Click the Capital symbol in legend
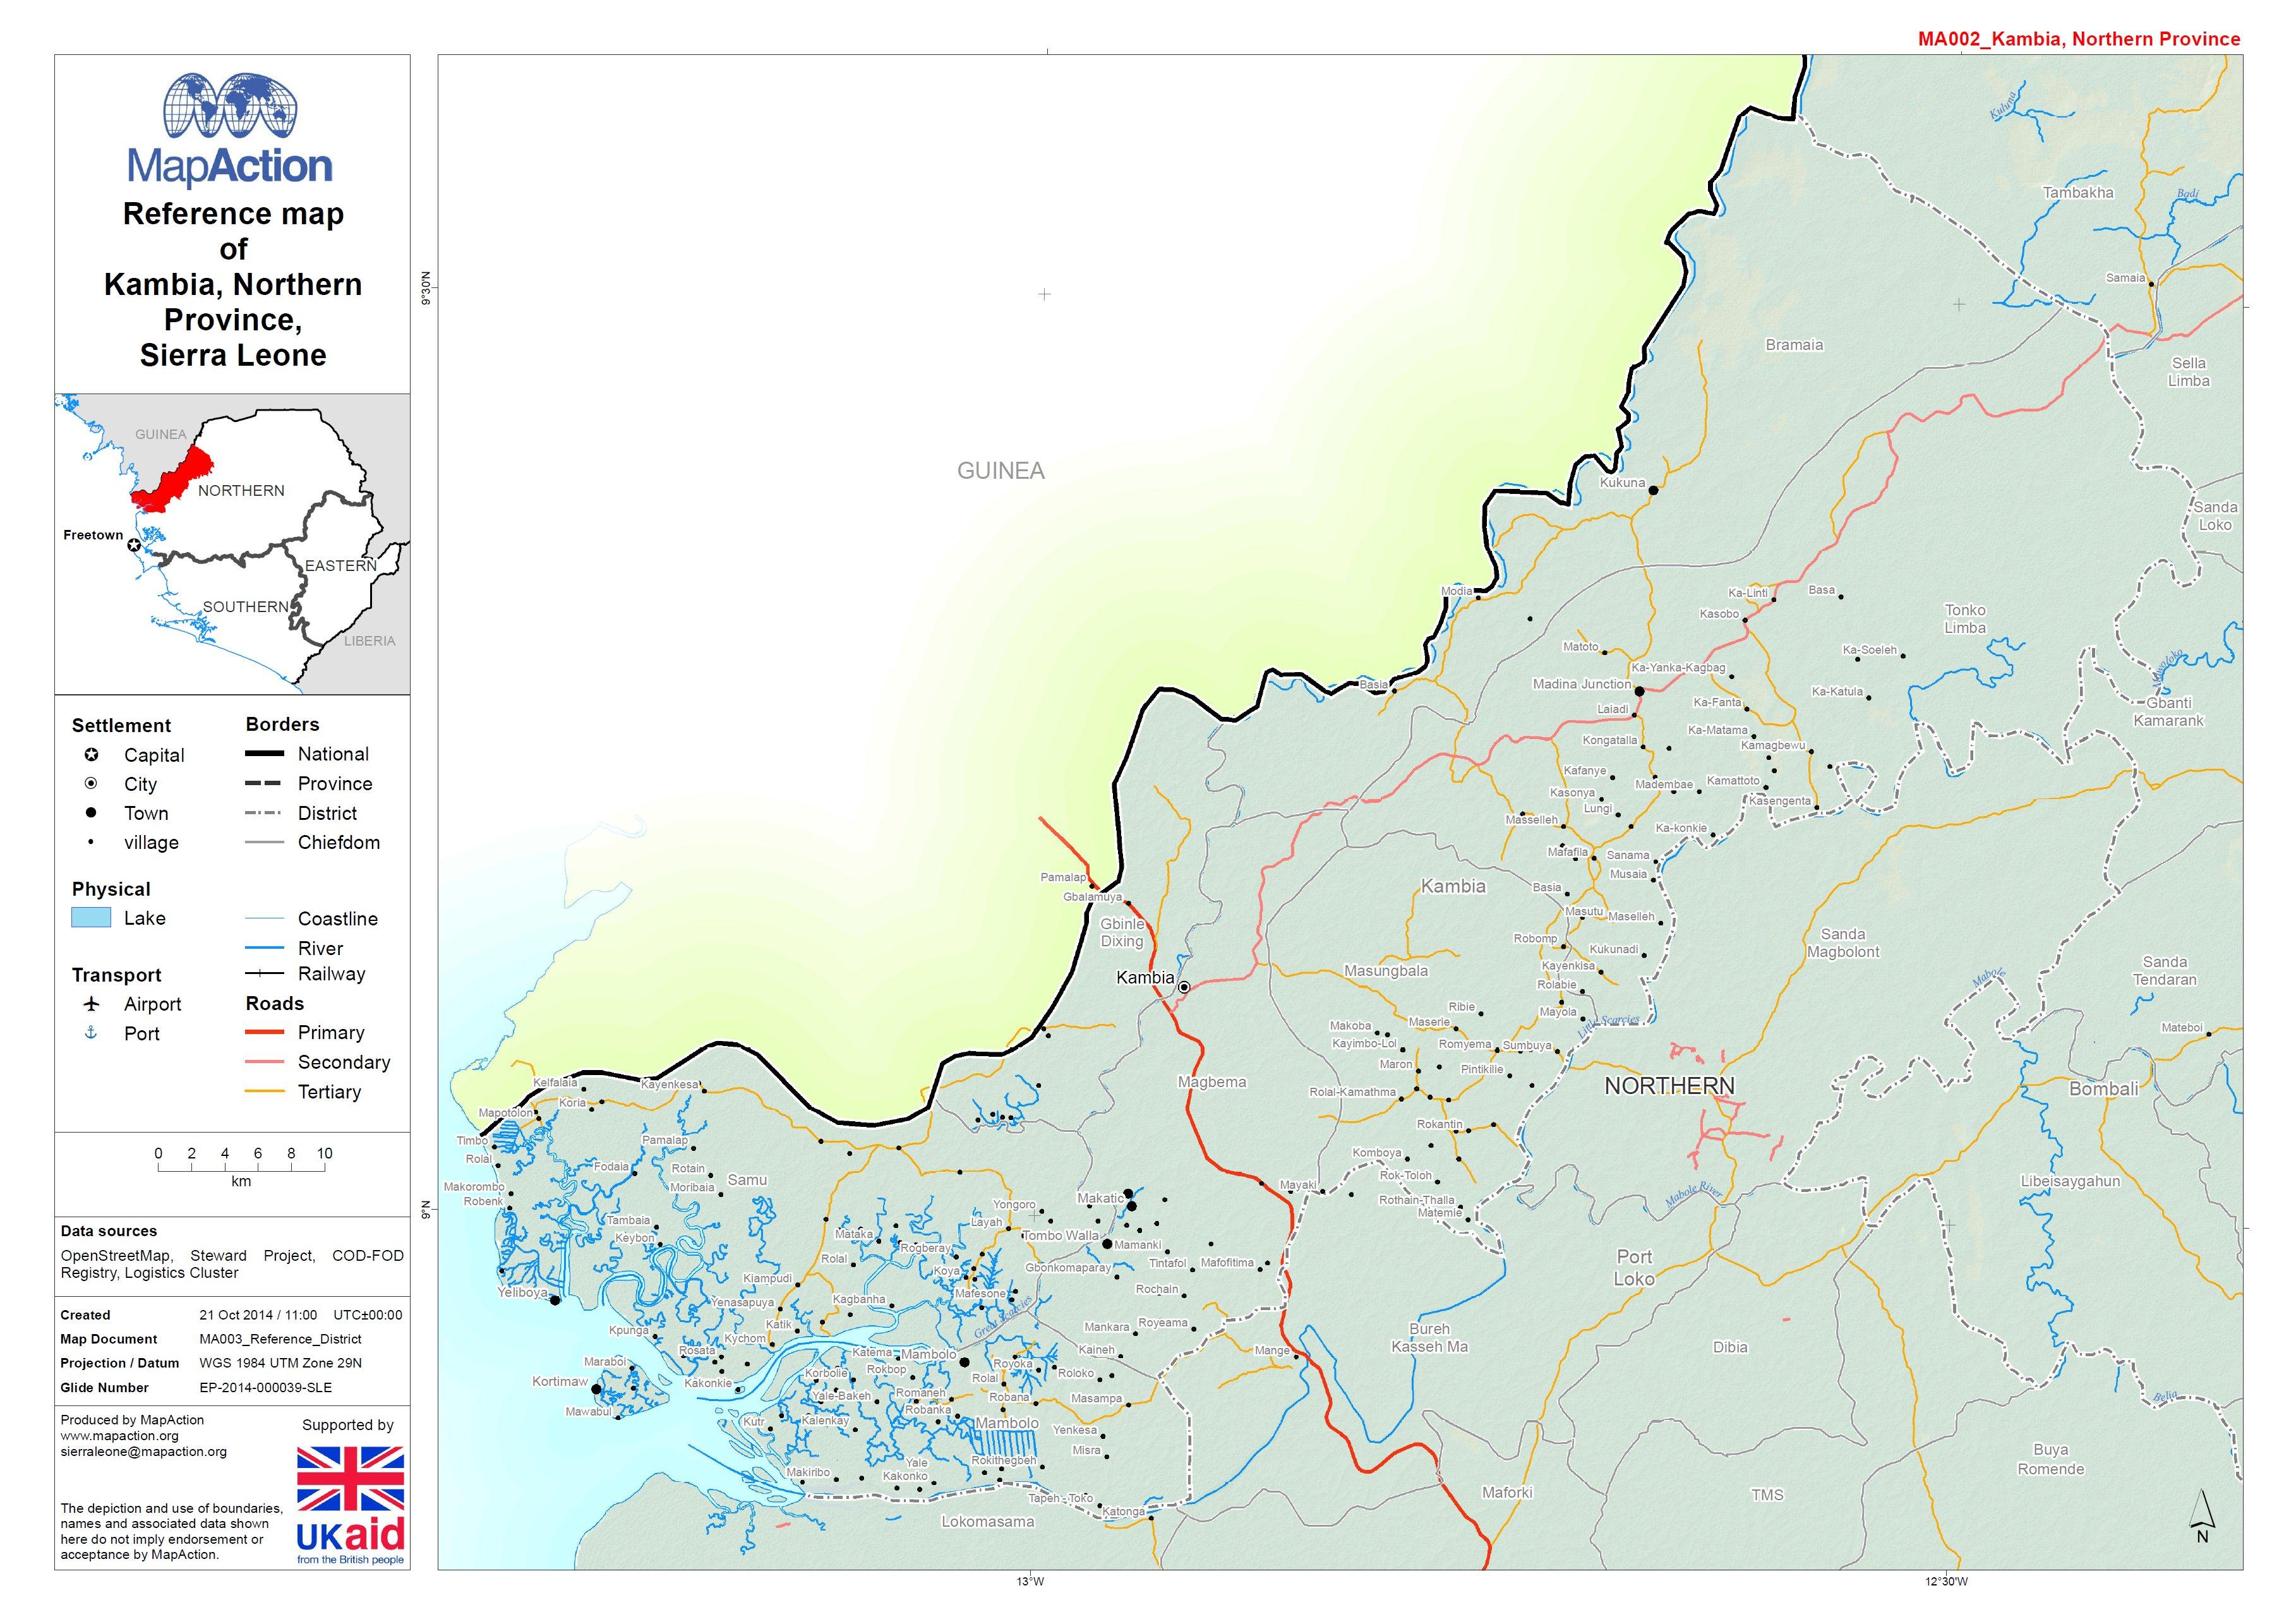 tap(91, 755)
